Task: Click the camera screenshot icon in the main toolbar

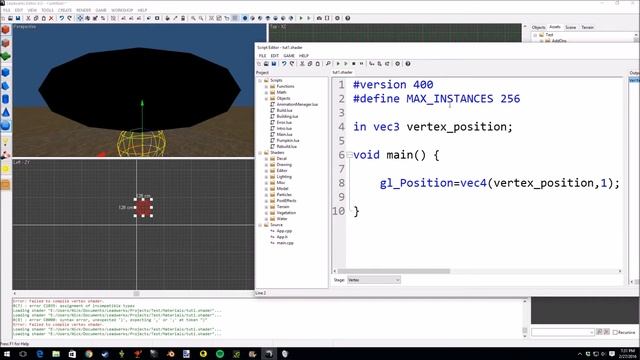Action: pyautogui.click(x=319, y=18)
